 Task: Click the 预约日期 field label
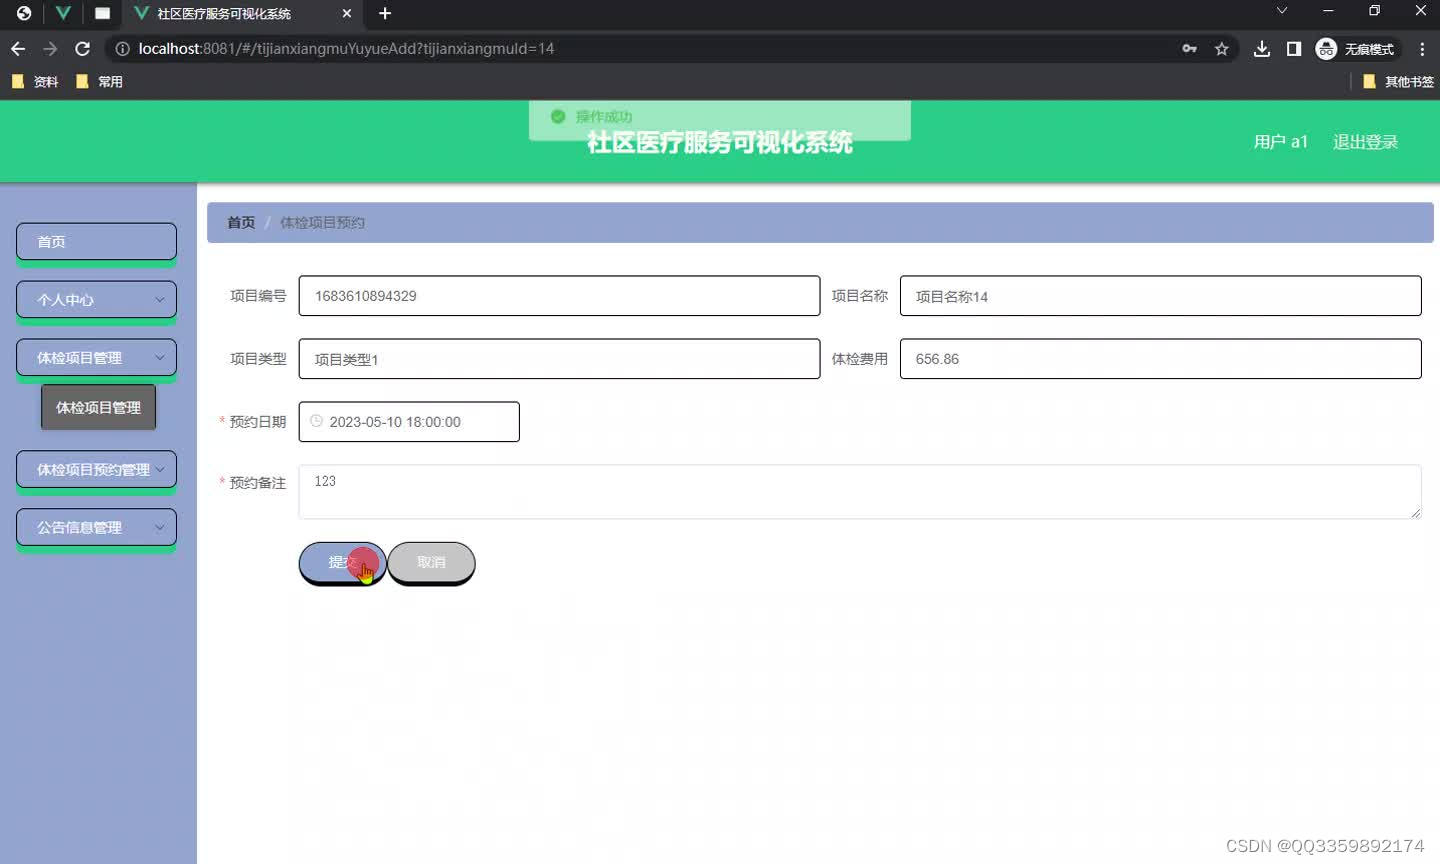tap(258, 422)
